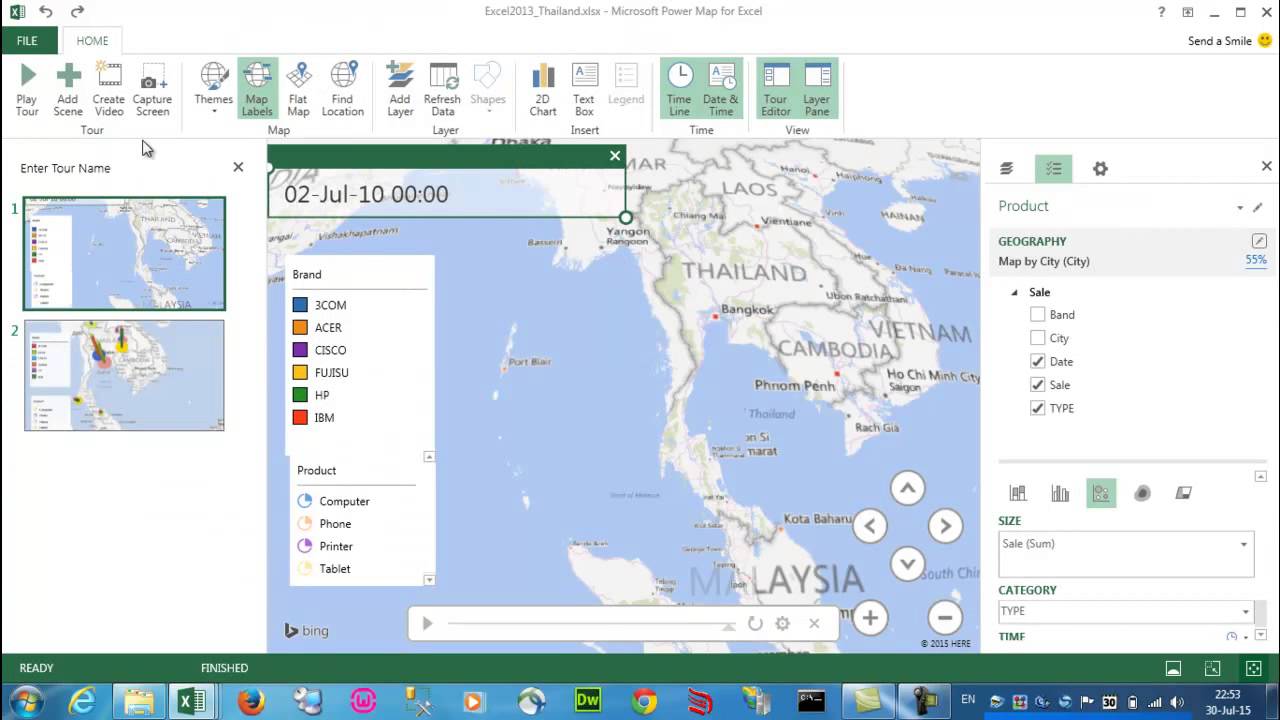Toggle Map Labels on the map

click(x=257, y=89)
